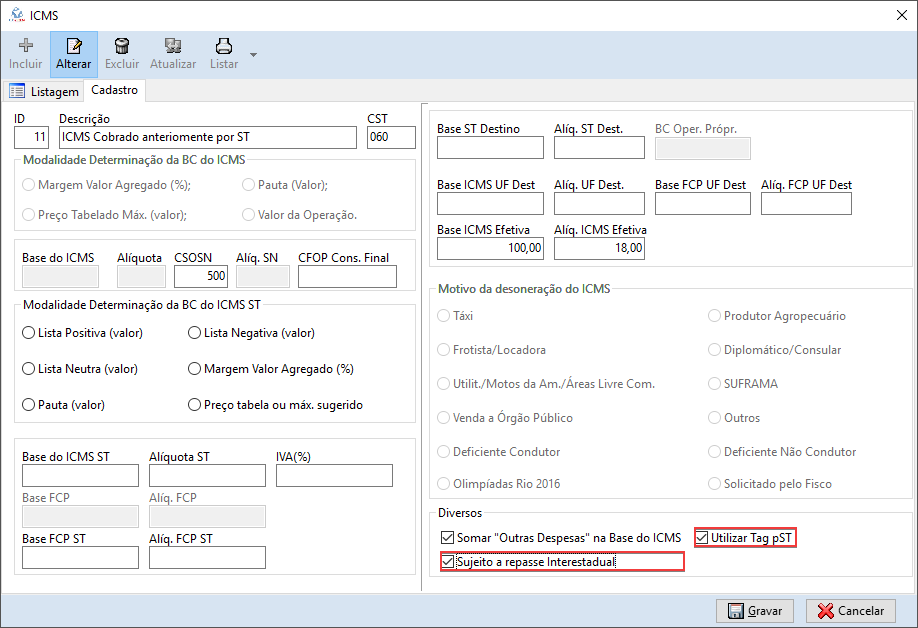The width and height of the screenshot is (918, 628).
Task: Click the Atualizar refresh icon
Action: 173,46
